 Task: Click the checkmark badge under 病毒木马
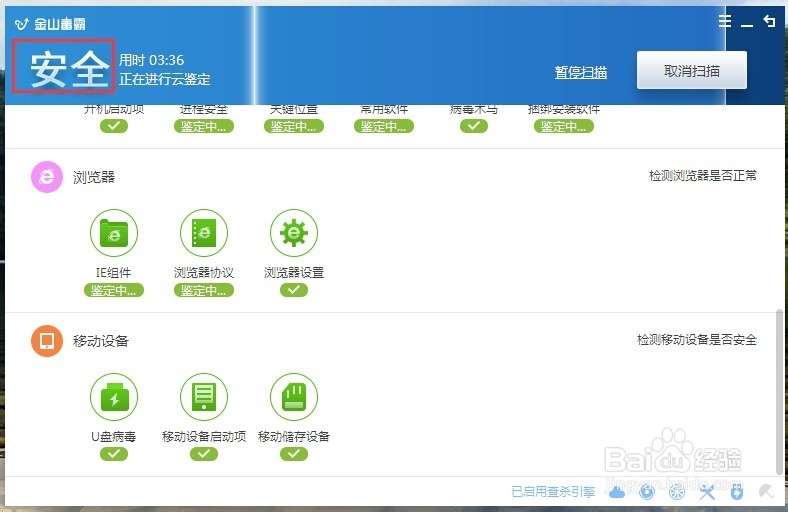(473, 126)
